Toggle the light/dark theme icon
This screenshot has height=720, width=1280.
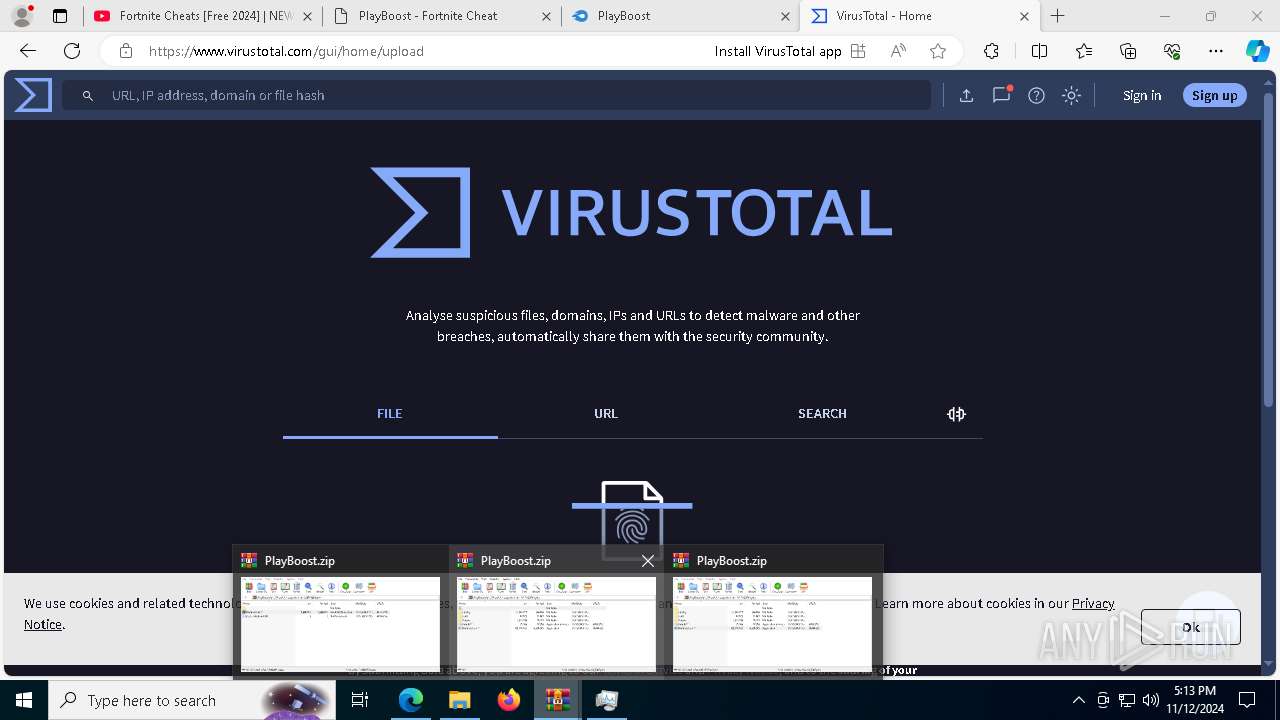[1071, 95]
